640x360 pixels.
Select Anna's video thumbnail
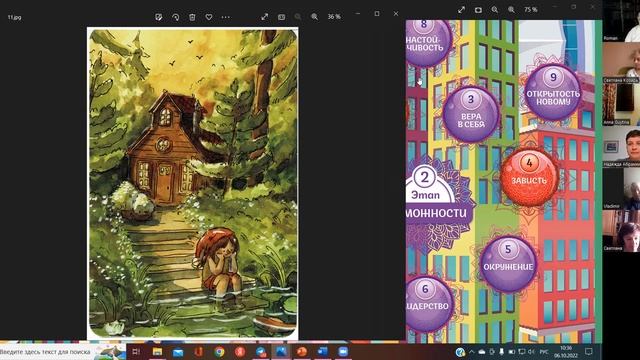click(x=621, y=104)
